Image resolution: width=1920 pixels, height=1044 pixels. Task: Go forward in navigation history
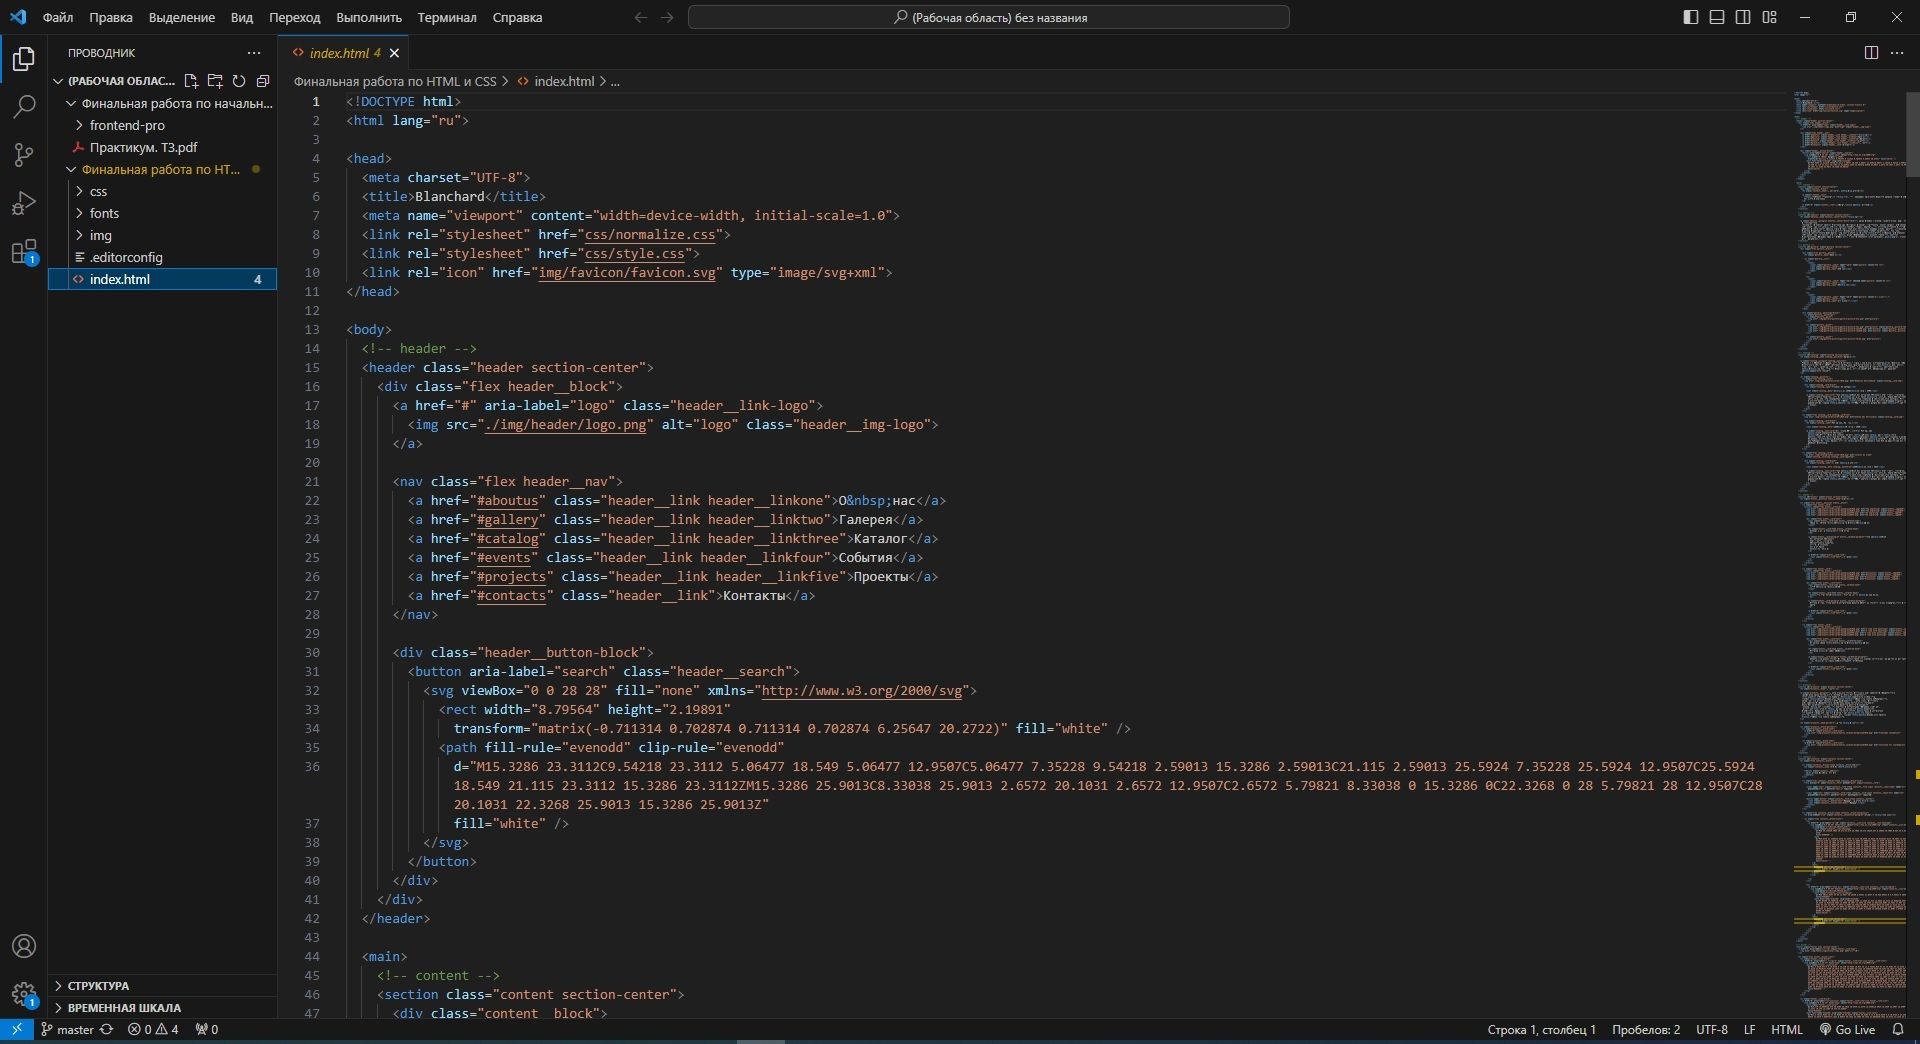click(x=667, y=17)
